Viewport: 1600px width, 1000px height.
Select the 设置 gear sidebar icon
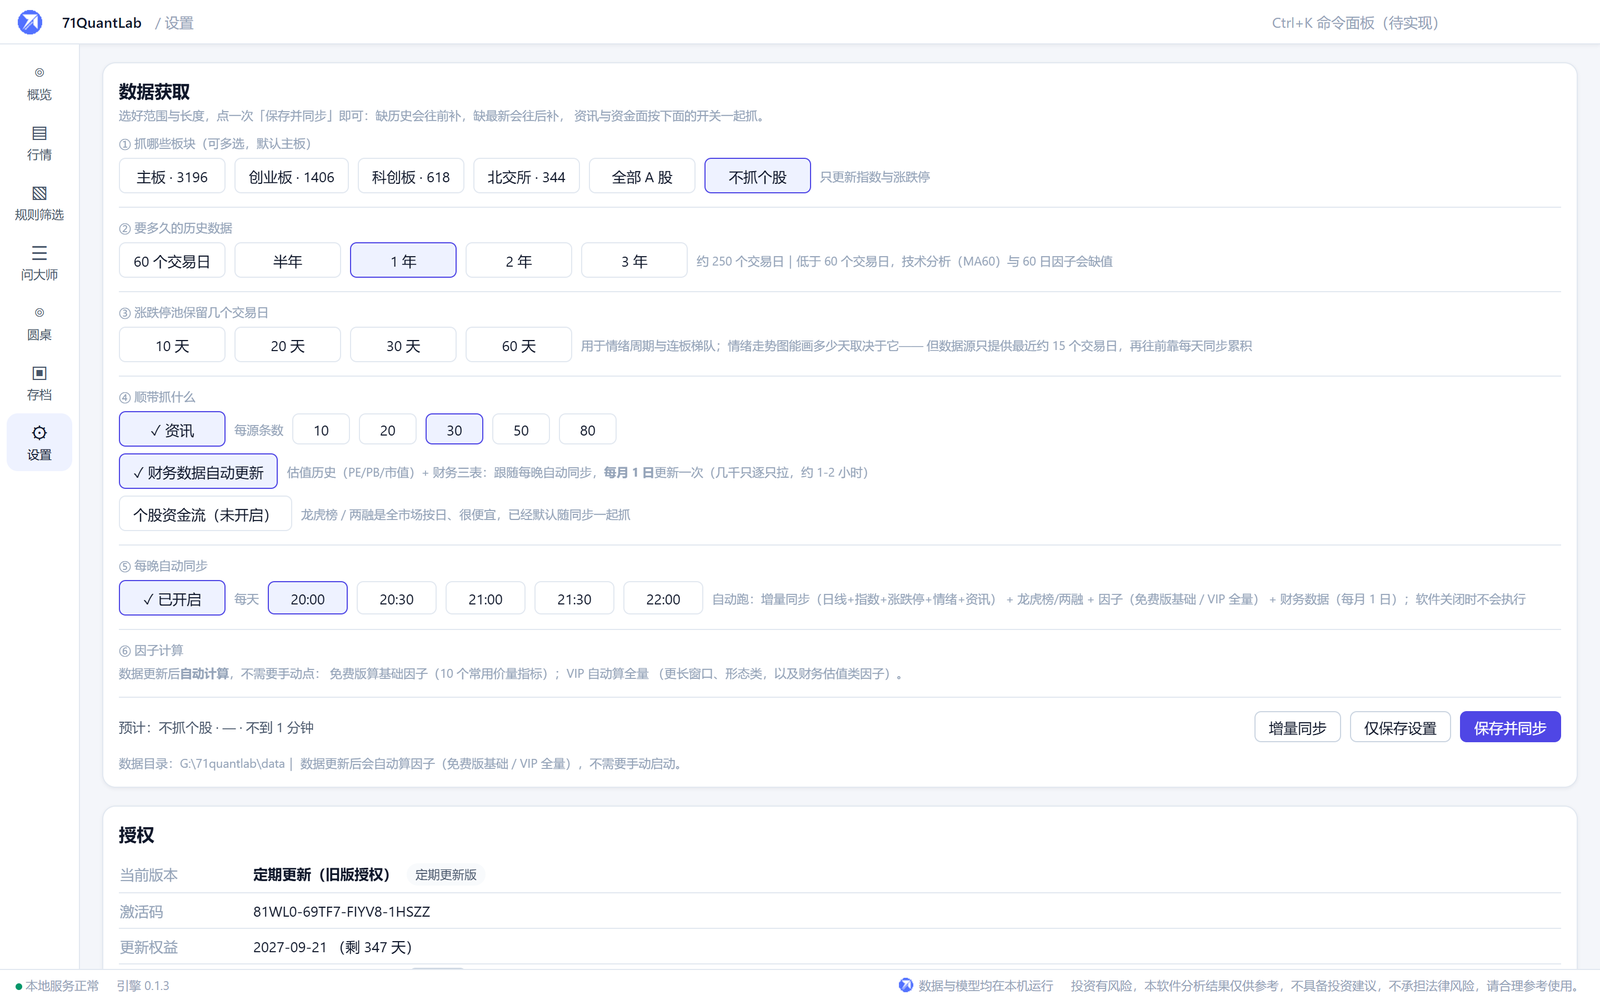[39, 442]
